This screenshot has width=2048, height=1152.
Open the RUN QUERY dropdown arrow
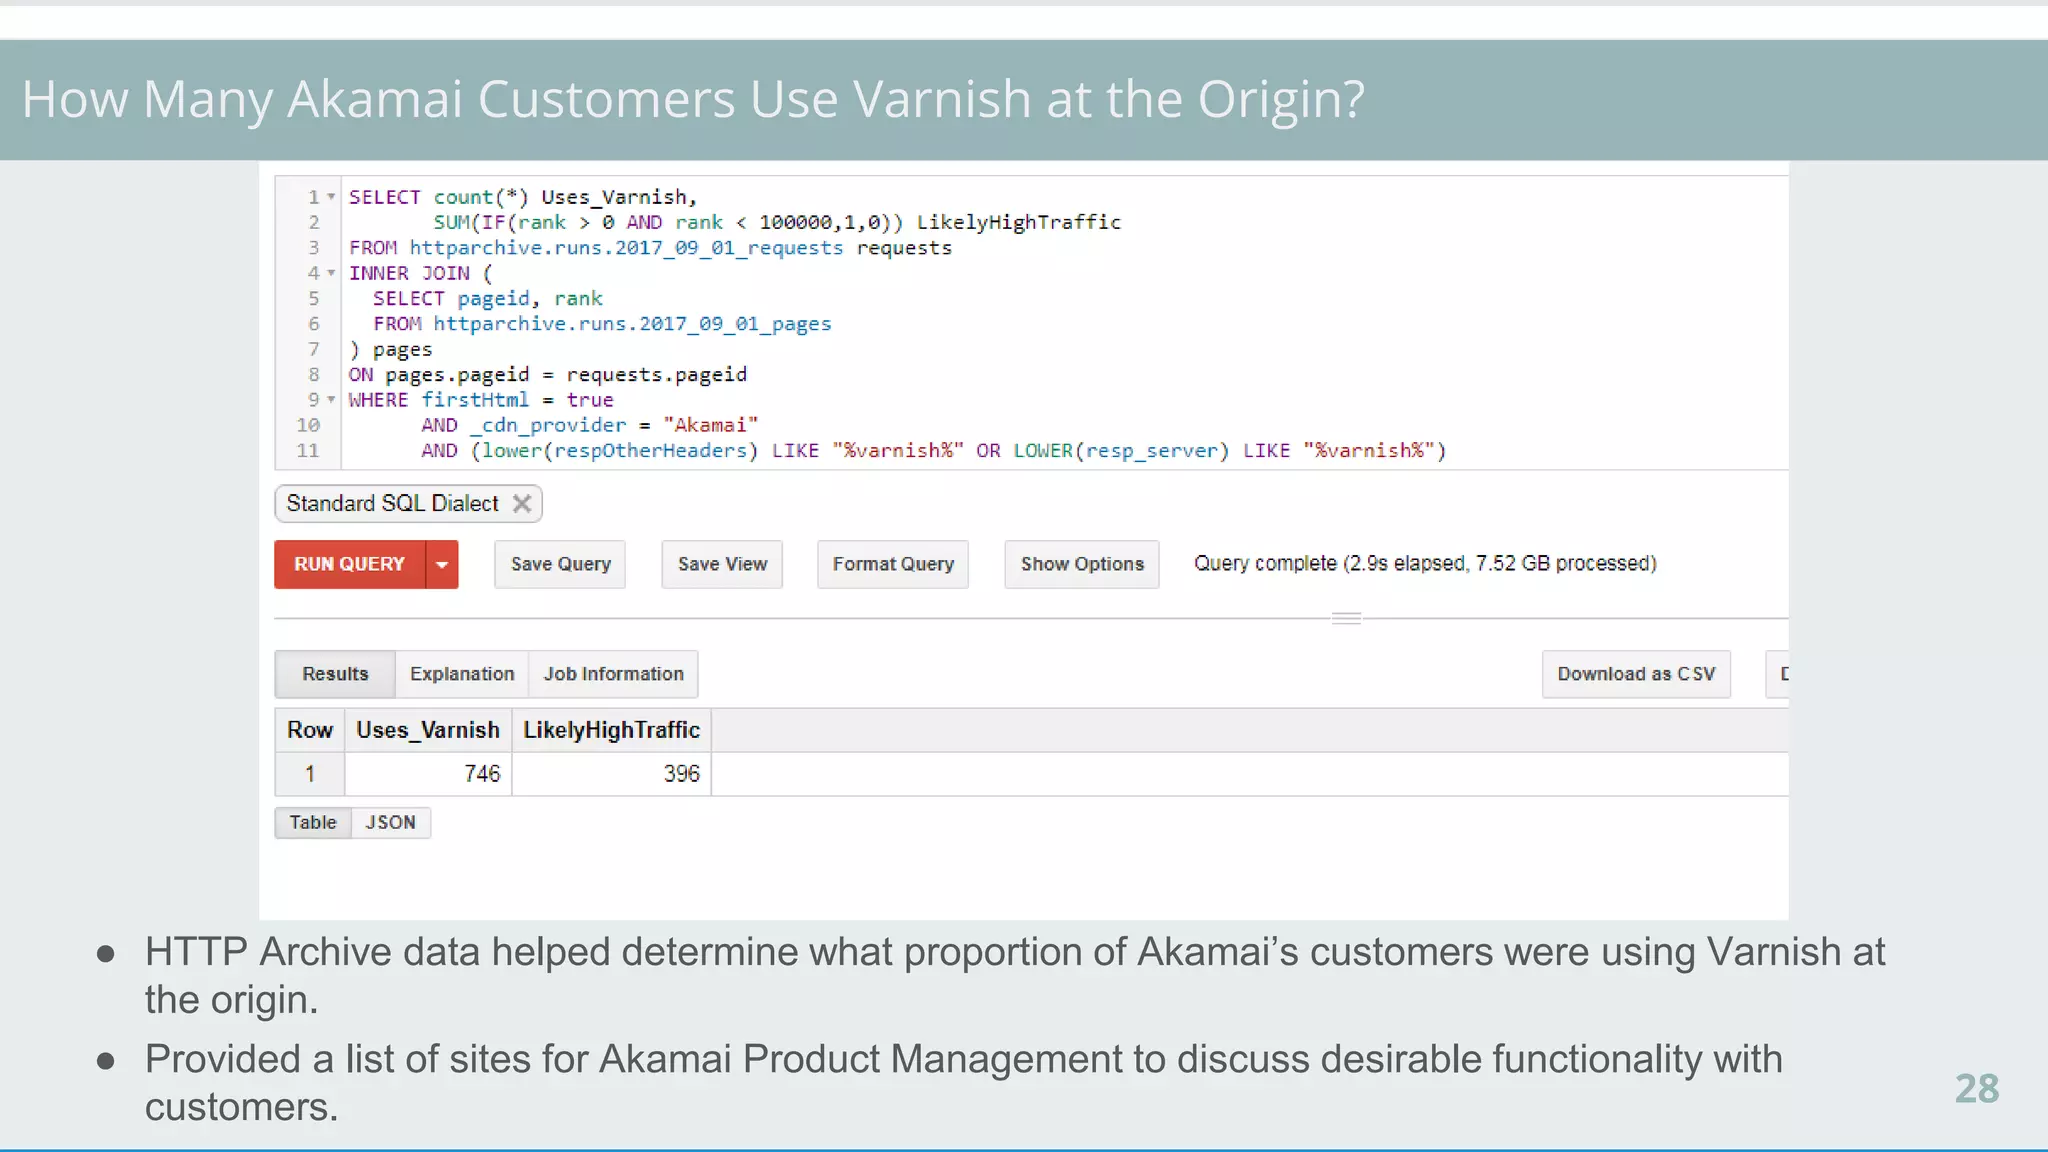tap(442, 564)
